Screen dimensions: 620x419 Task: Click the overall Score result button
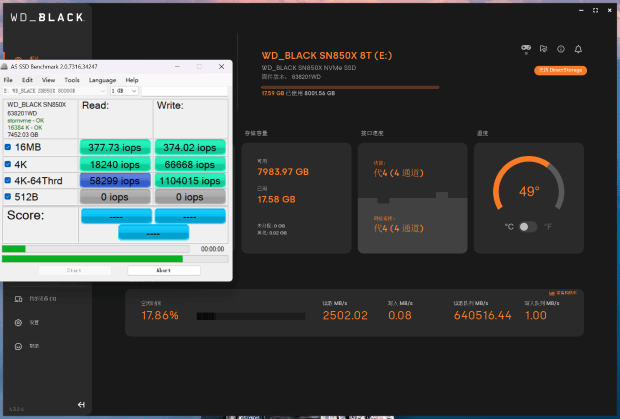[x=153, y=232]
